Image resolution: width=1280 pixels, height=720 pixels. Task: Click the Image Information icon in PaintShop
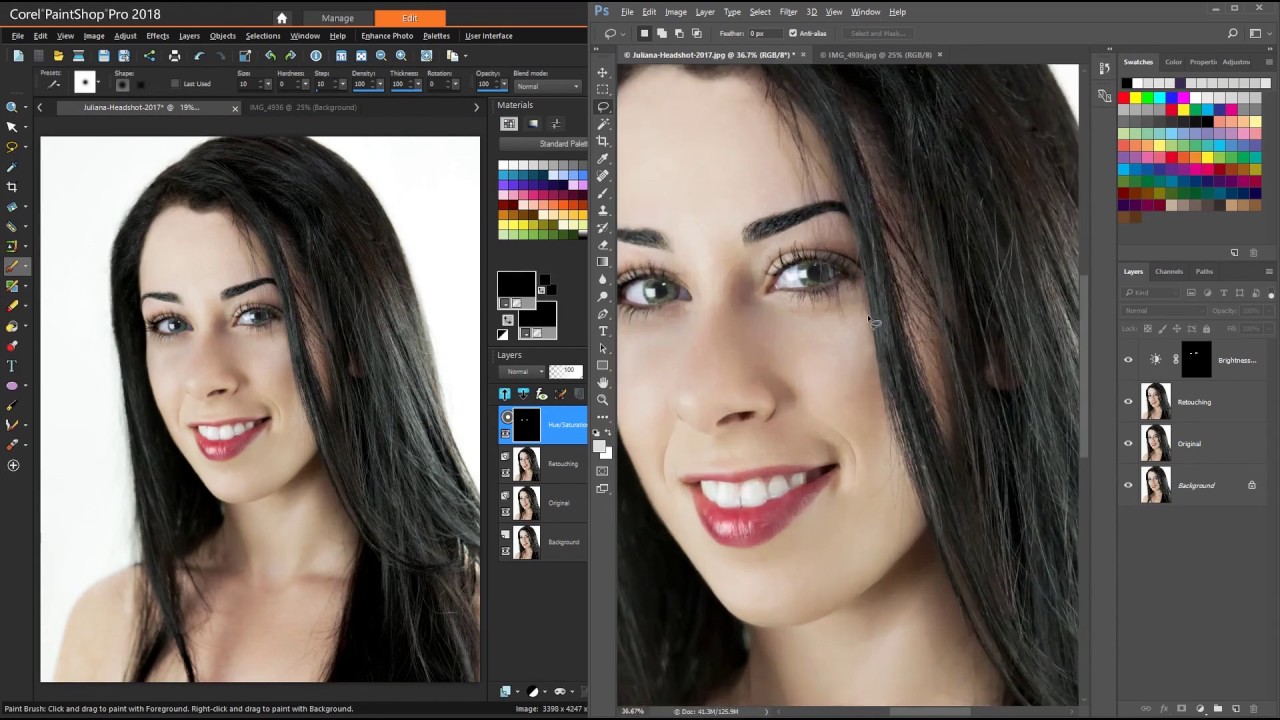click(x=316, y=56)
